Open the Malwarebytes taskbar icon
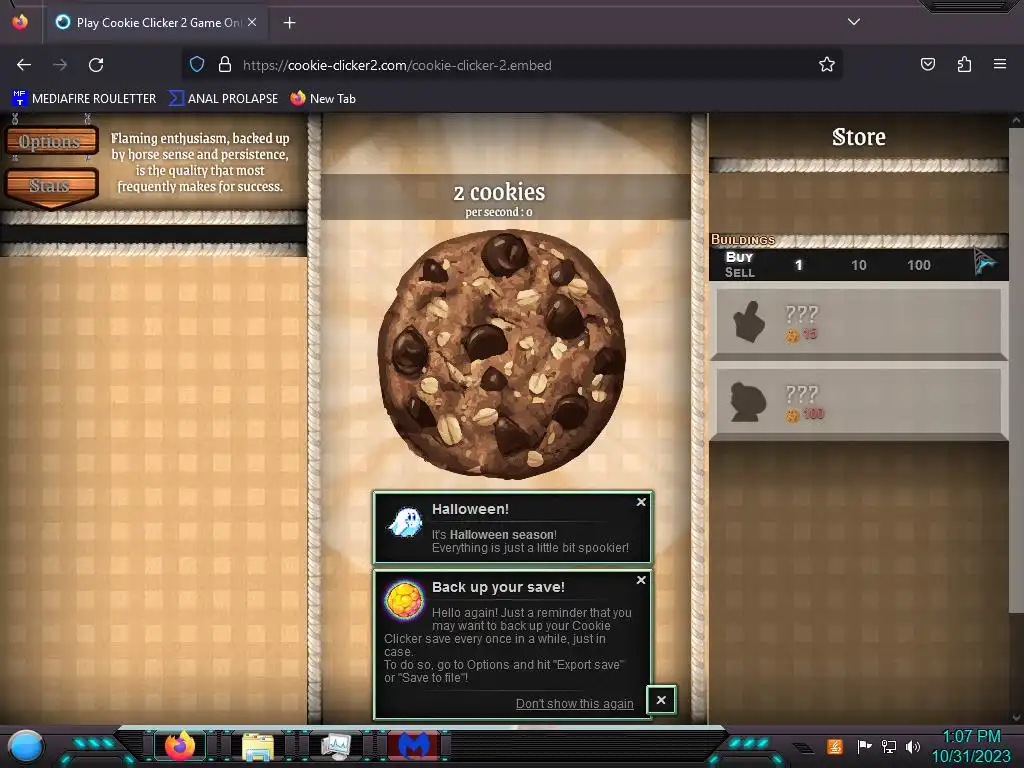Image resolution: width=1024 pixels, height=768 pixels. [414, 746]
